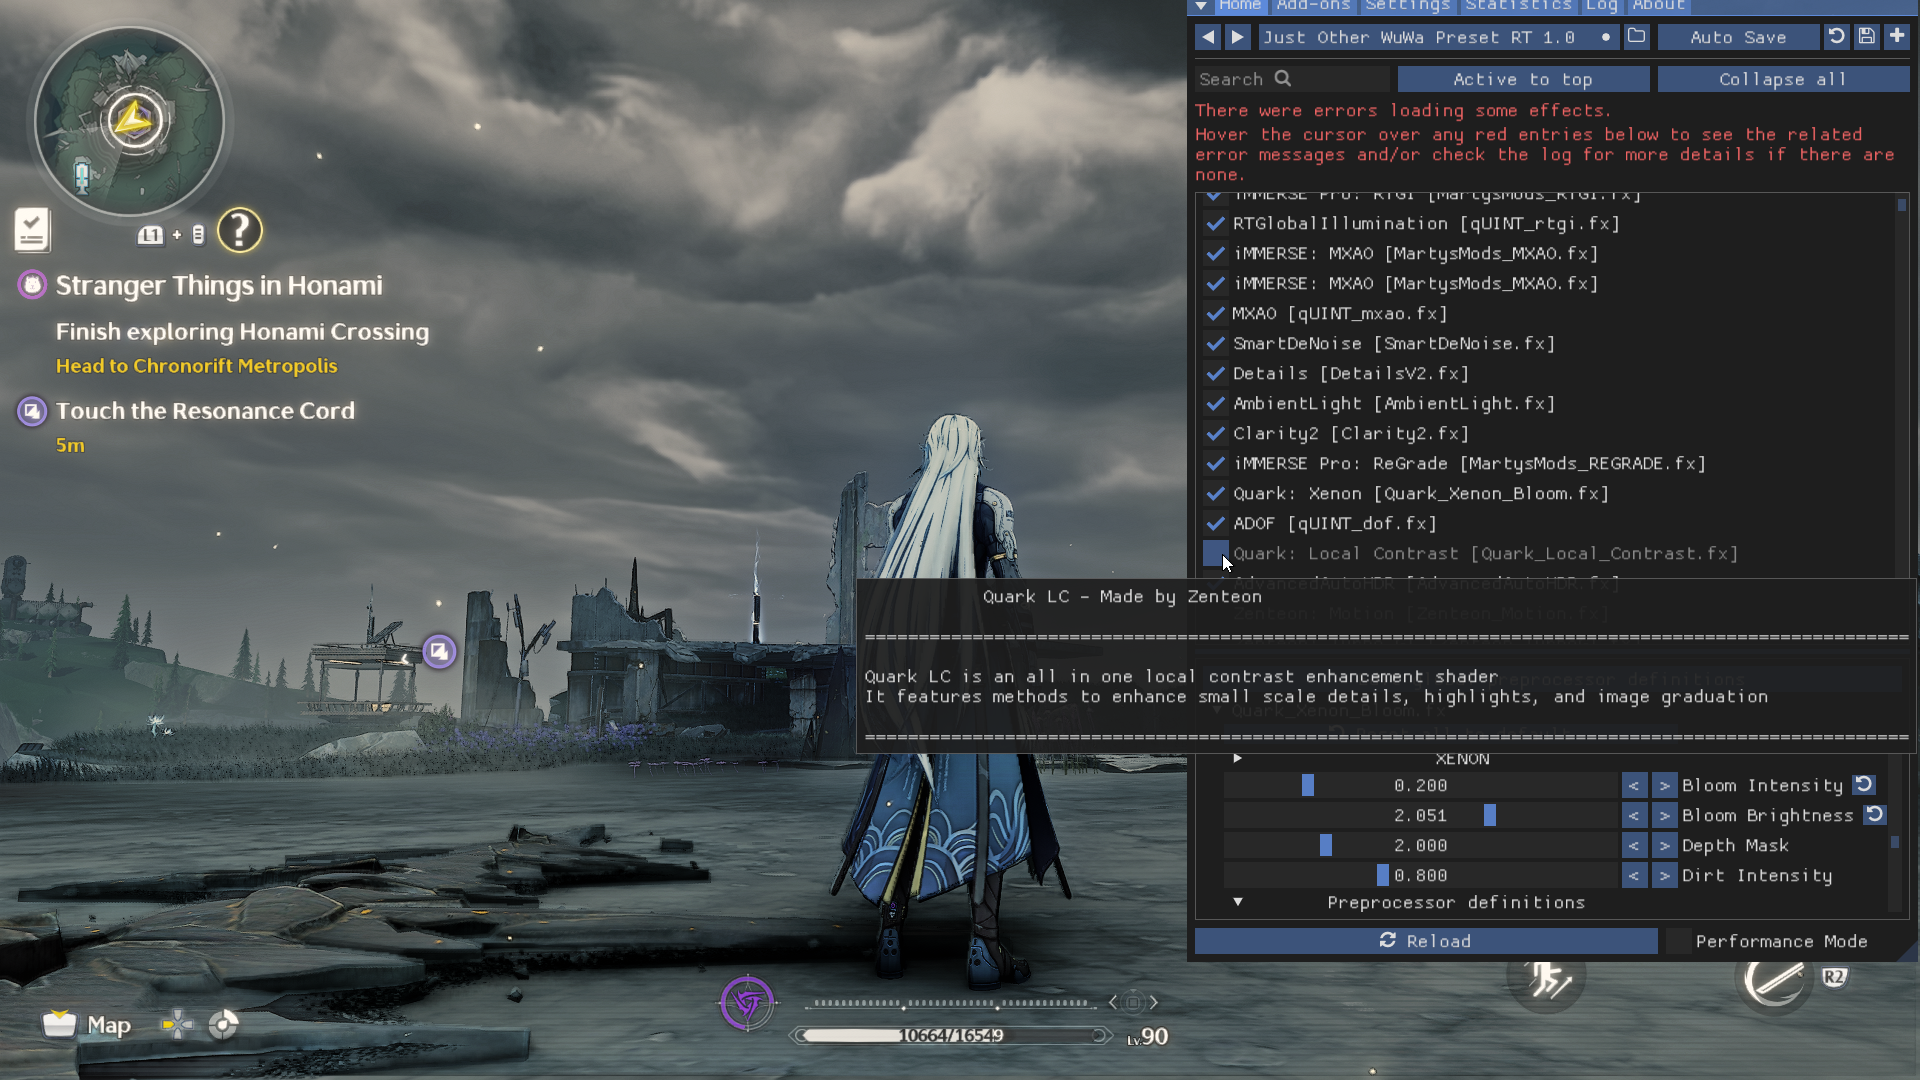1920x1080 pixels.
Task: Collapse the ReShade overlay window arrow
Action: [x=1201, y=6]
